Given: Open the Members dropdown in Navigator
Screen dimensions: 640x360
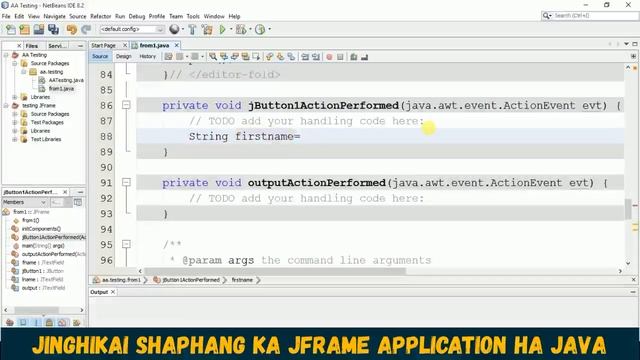Looking at the screenshot, I should 24,202.
